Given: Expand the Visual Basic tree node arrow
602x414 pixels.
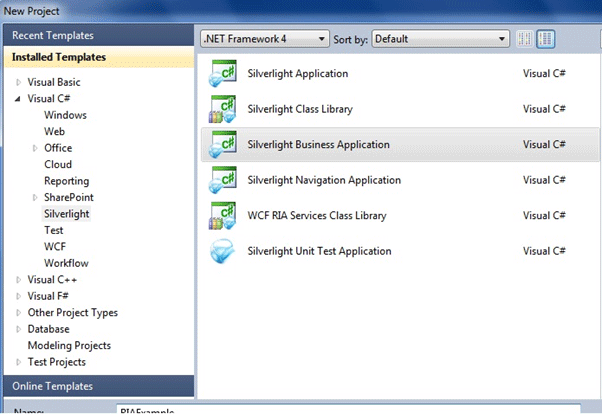Looking at the screenshot, I should point(18,82).
